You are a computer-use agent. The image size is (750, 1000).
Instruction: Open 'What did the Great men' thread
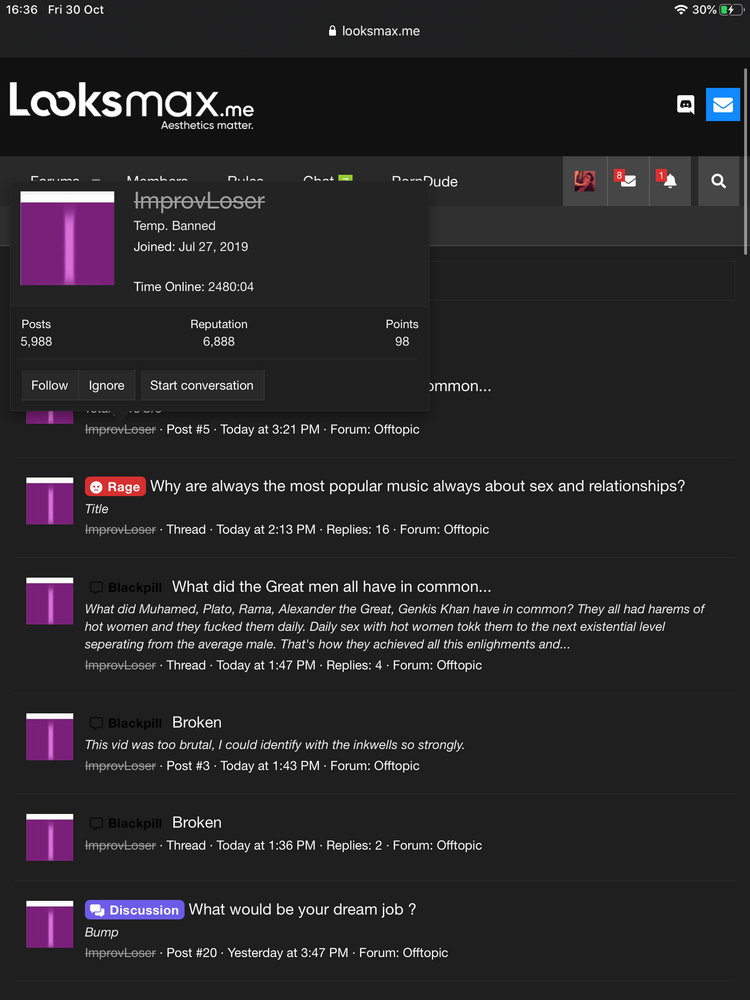tap(331, 587)
